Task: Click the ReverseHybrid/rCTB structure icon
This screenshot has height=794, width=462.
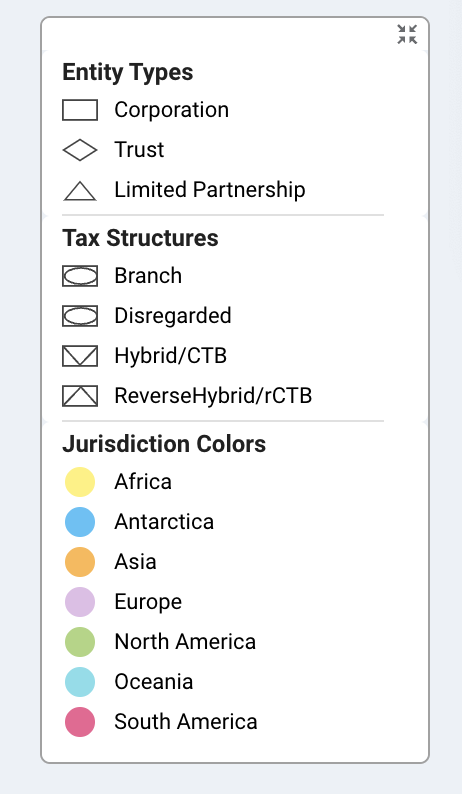Action: pos(80,396)
